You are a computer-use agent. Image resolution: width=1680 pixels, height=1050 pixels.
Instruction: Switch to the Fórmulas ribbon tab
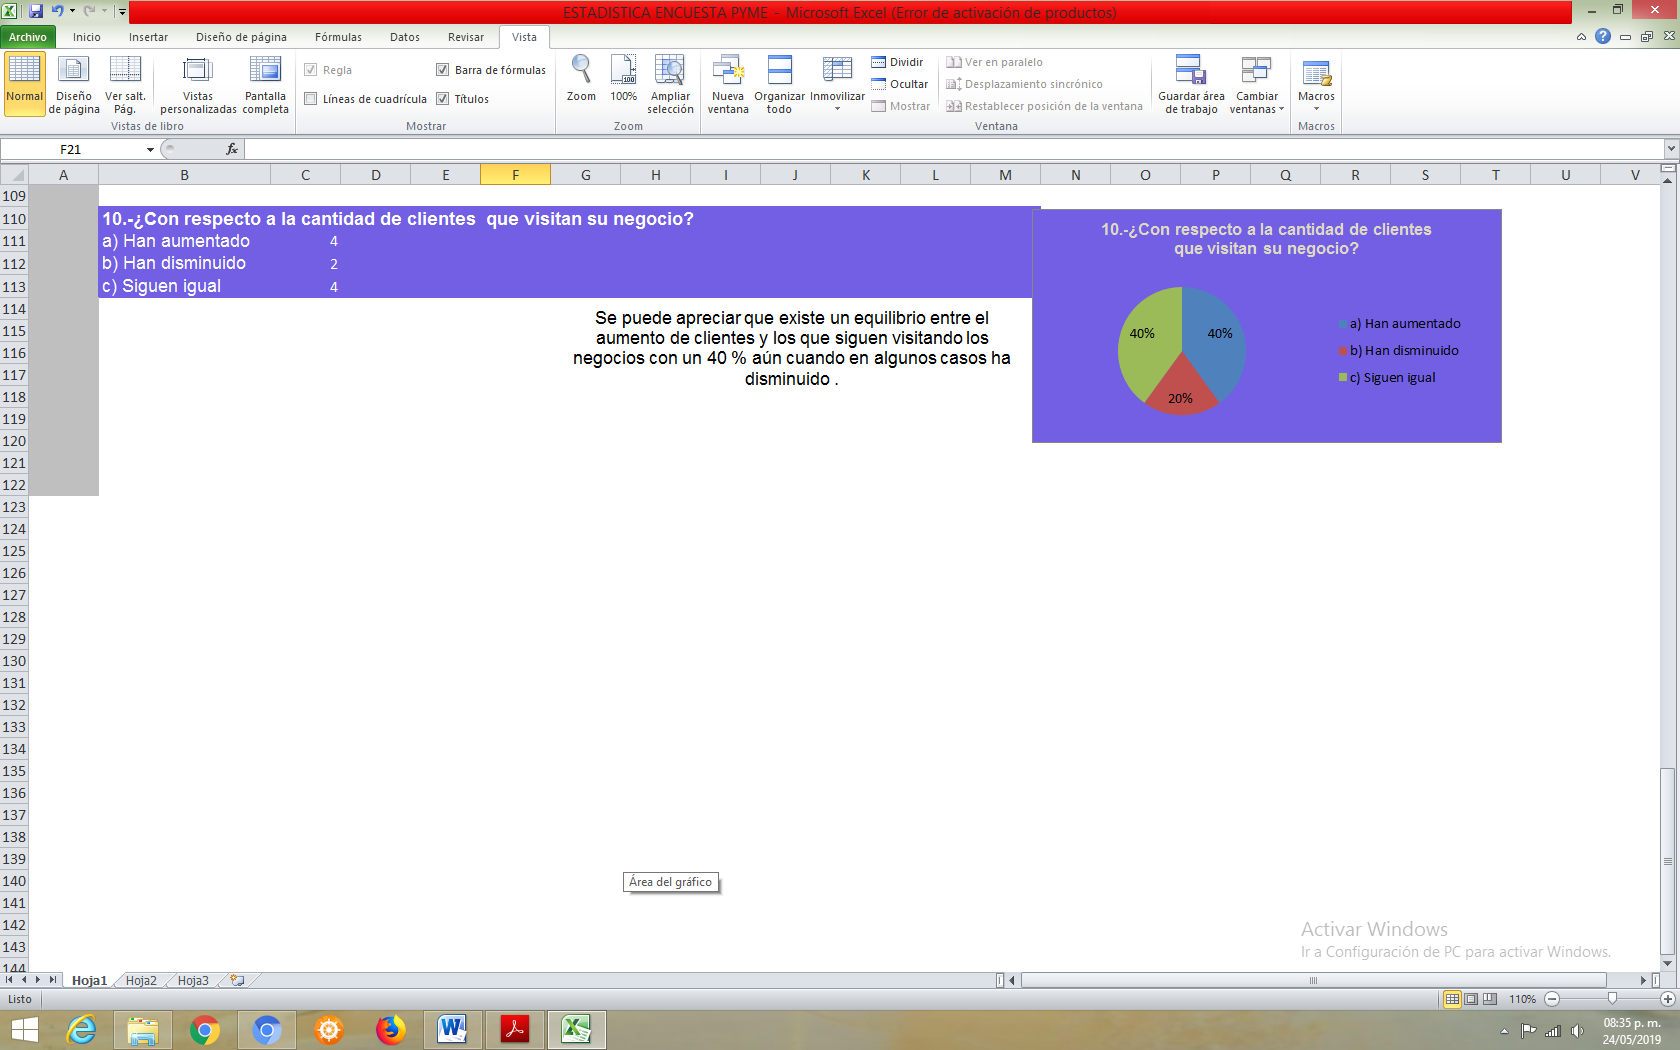[338, 37]
